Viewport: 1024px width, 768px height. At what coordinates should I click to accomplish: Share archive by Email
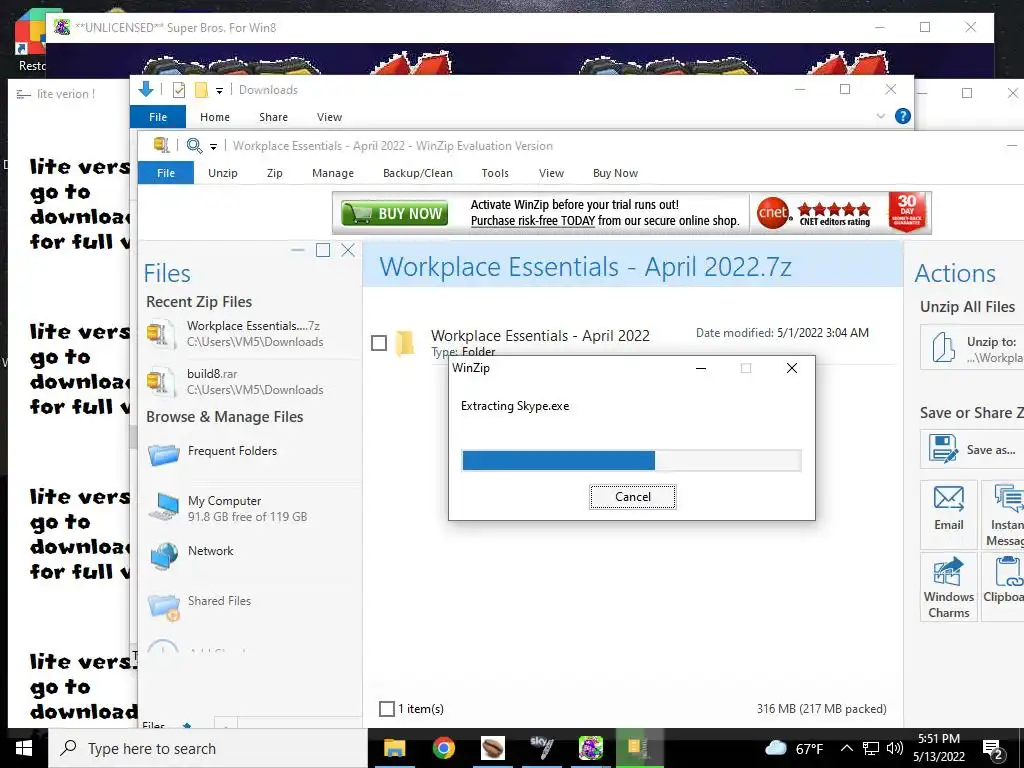(x=948, y=514)
